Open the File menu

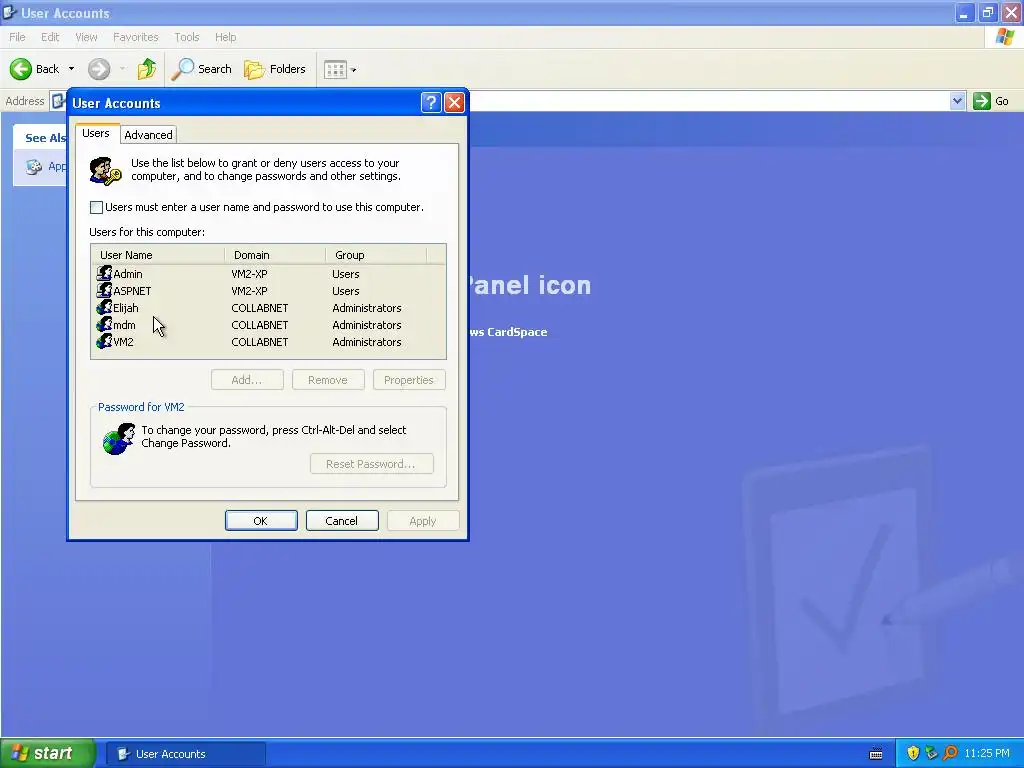click(17, 37)
